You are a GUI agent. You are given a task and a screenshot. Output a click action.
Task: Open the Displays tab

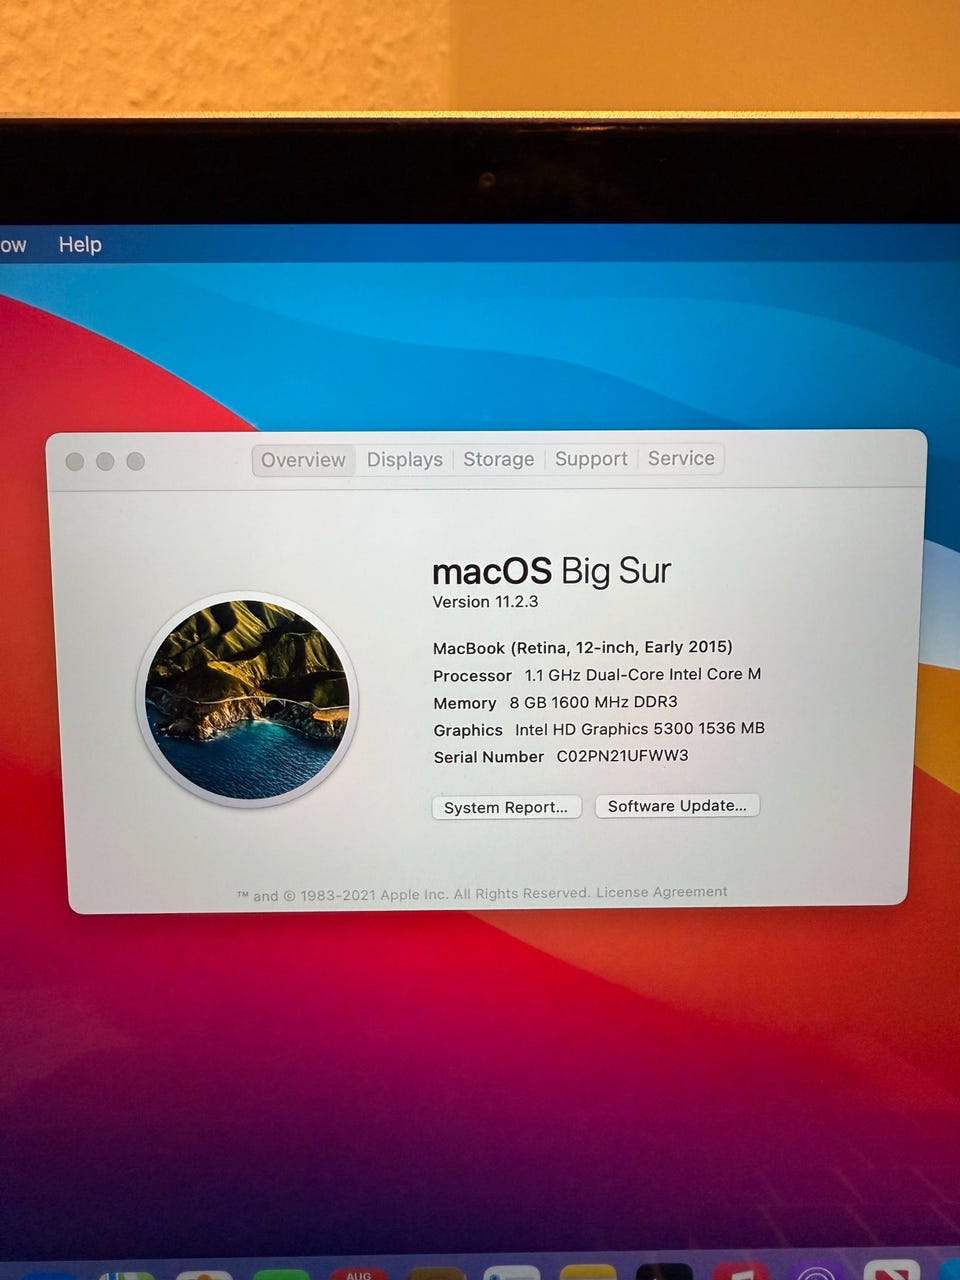(404, 460)
